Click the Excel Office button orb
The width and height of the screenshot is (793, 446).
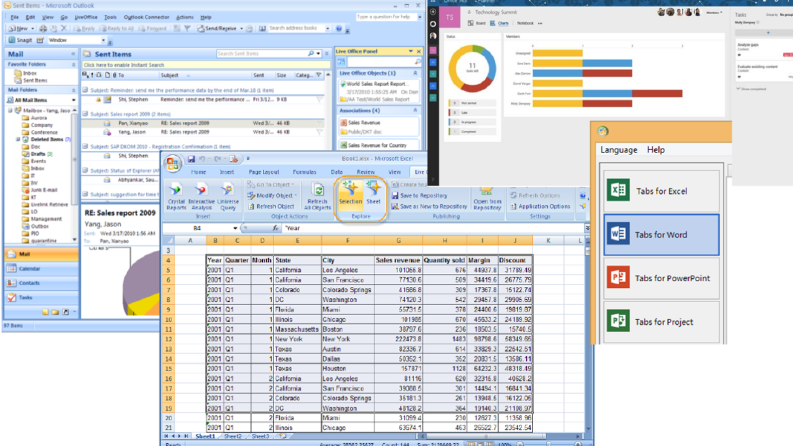[172, 163]
